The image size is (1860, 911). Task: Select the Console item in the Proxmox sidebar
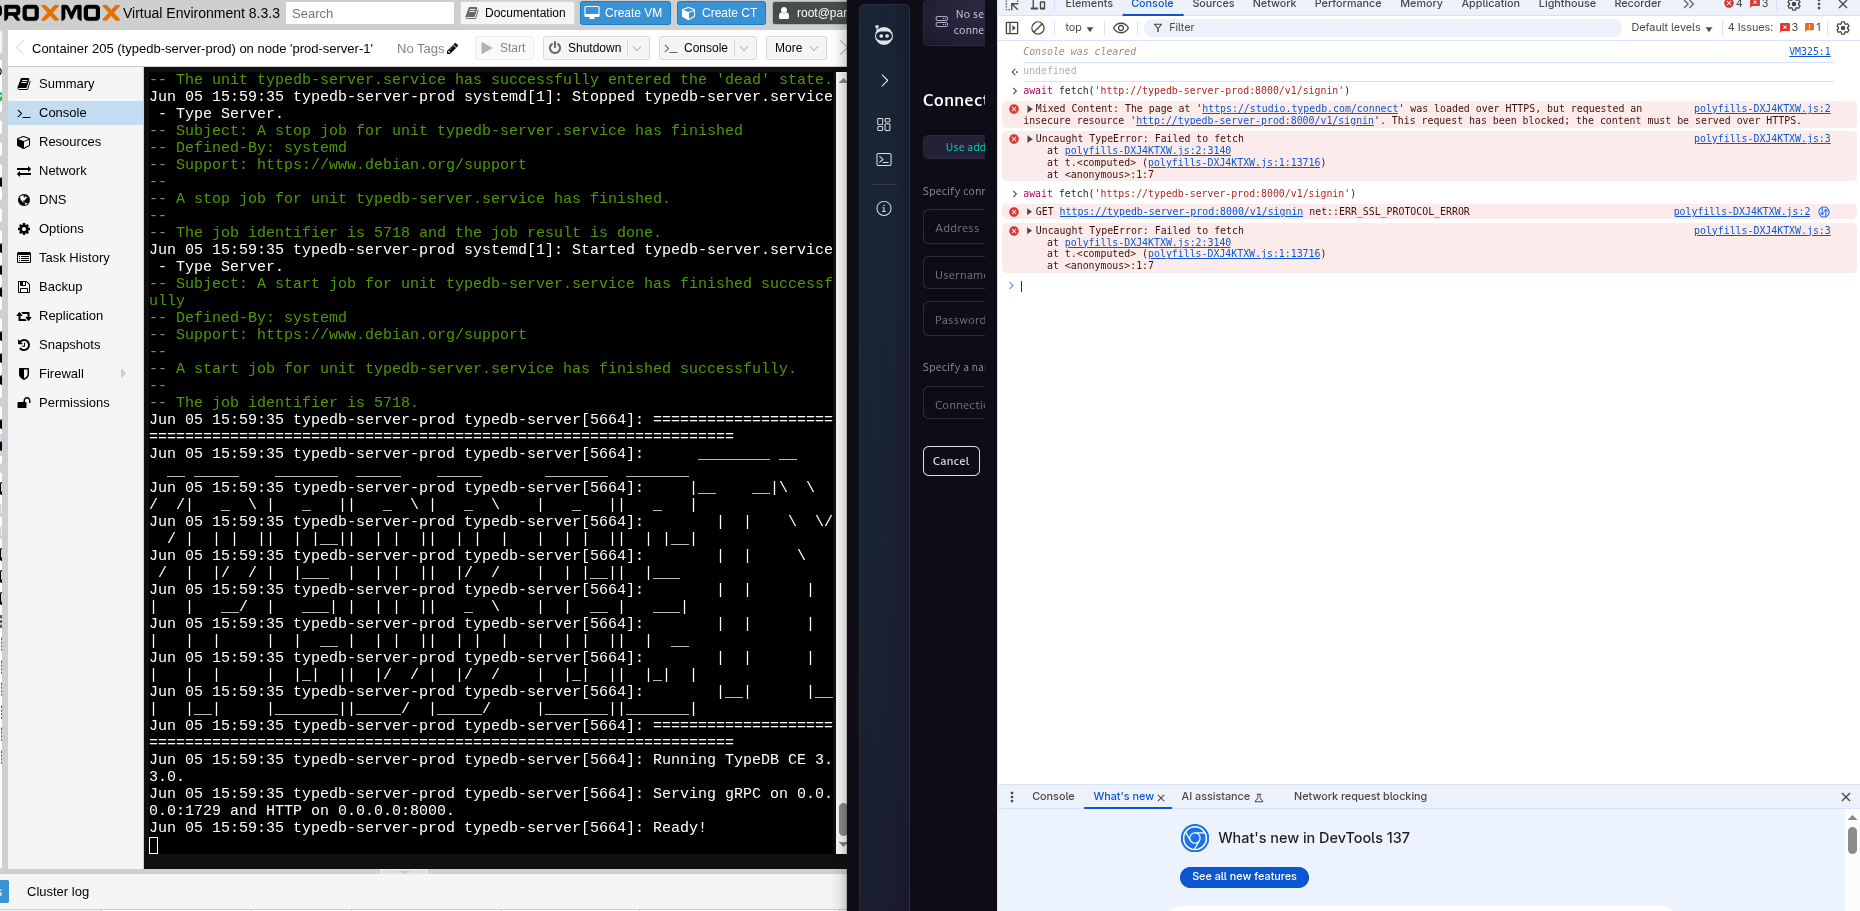(62, 113)
